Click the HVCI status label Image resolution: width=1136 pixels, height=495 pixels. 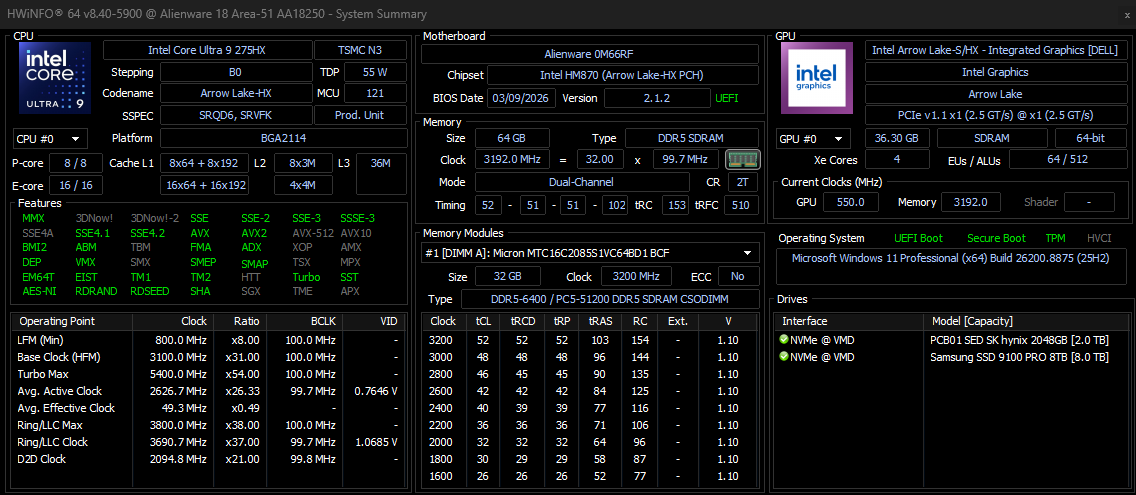[x=1099, y=238]
